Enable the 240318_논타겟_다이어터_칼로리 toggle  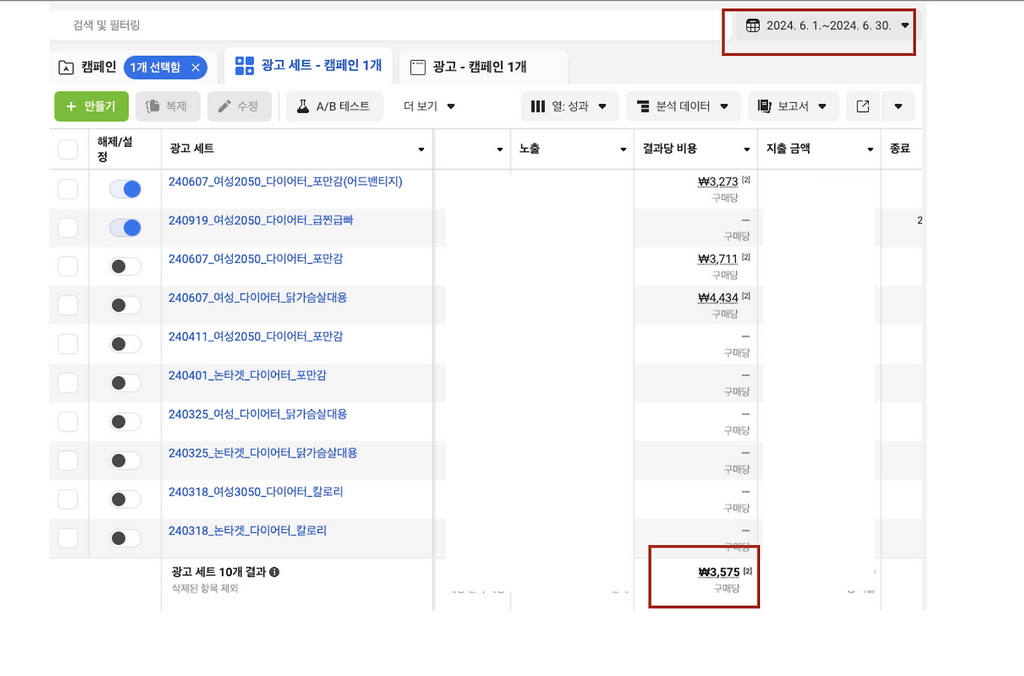point(125,538)
